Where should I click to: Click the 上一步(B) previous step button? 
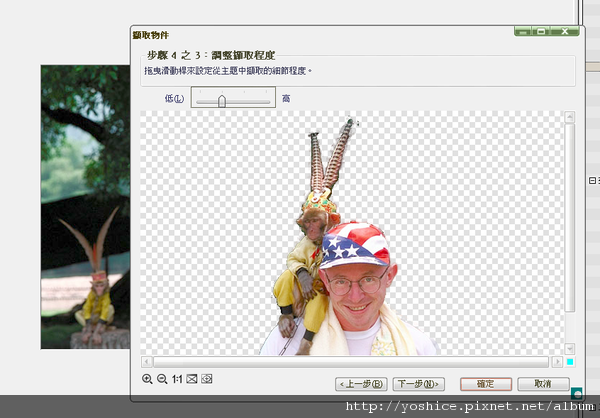361,384
